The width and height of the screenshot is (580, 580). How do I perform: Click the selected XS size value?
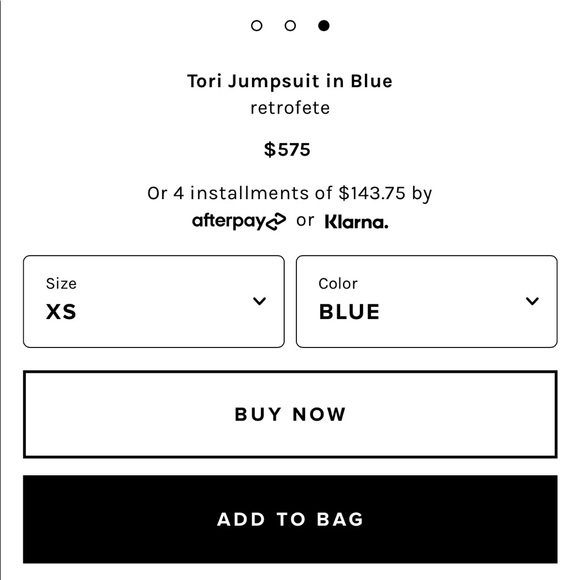click(61, 311)
